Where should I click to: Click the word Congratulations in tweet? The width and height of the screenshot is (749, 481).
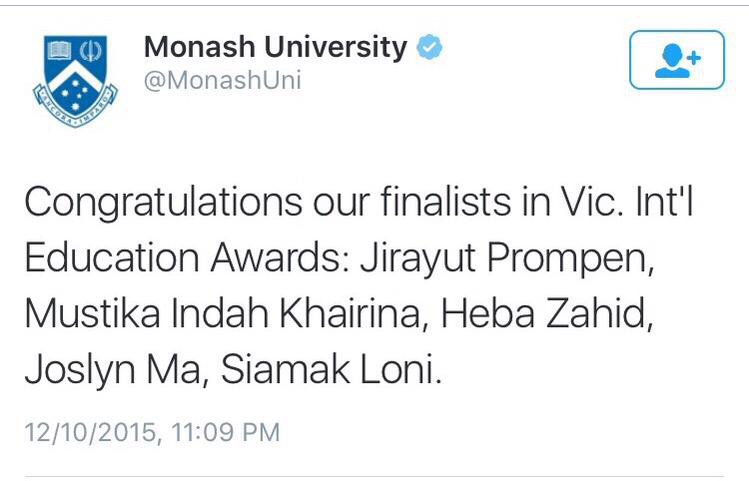click(163, 203)
